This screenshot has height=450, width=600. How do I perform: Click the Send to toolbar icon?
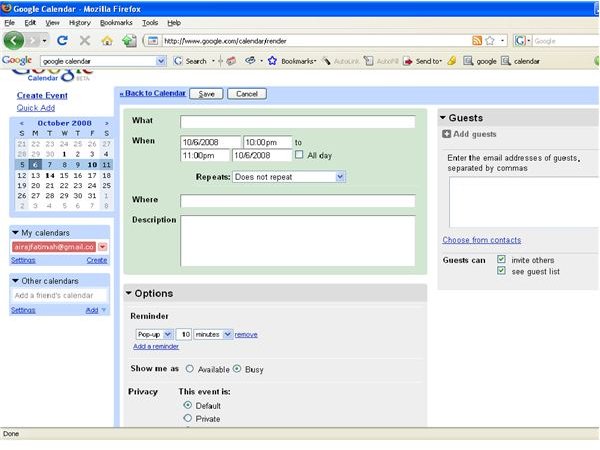coord(408,61)
